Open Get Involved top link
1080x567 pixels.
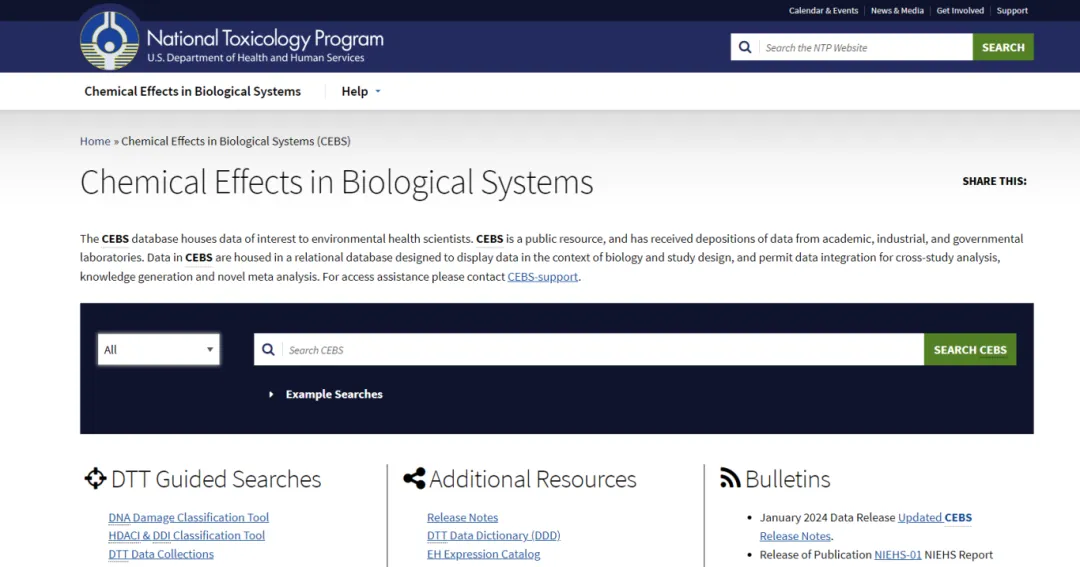point(959,10)
